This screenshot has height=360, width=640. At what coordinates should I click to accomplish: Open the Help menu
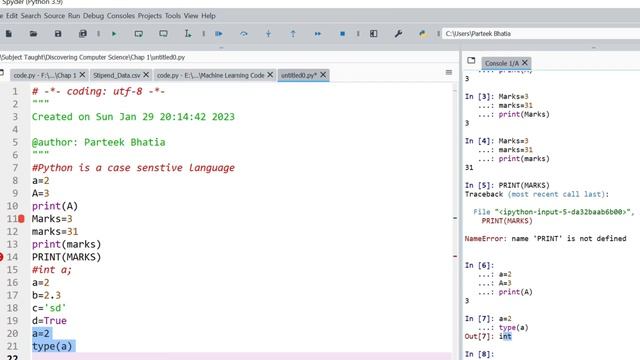208,16
